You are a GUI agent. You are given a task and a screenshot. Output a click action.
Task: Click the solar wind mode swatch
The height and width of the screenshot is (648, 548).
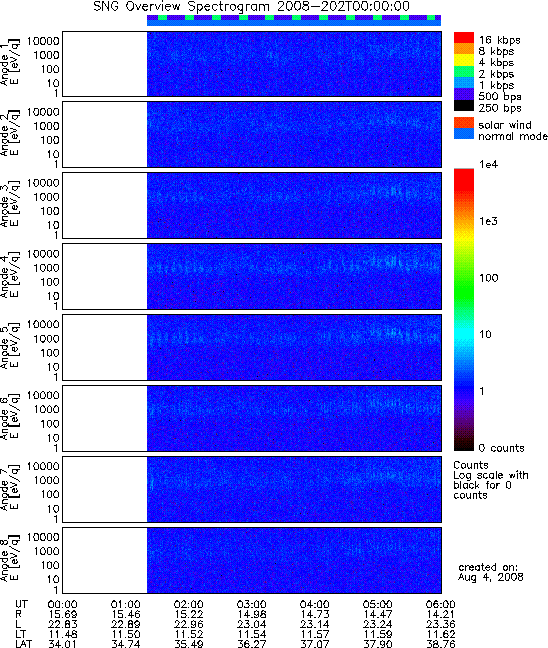(x=464, y=123)
